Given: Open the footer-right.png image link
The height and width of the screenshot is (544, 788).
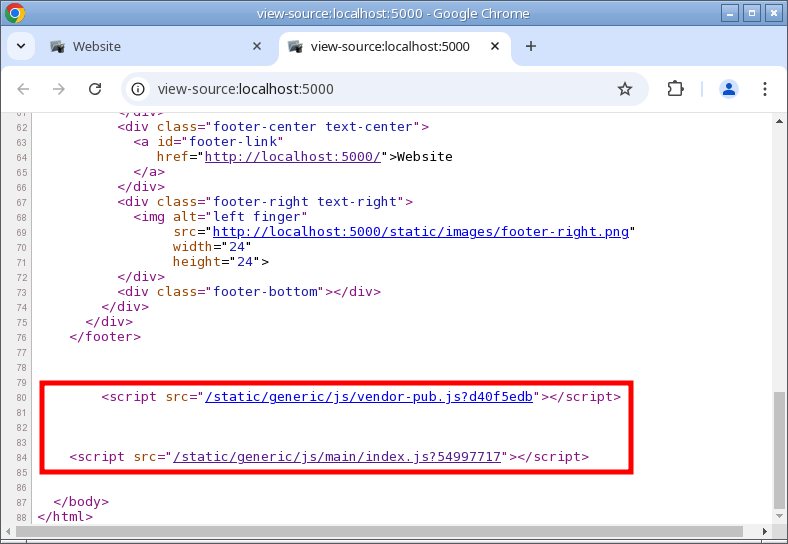Looking at the screenshot, I should 421,232.
